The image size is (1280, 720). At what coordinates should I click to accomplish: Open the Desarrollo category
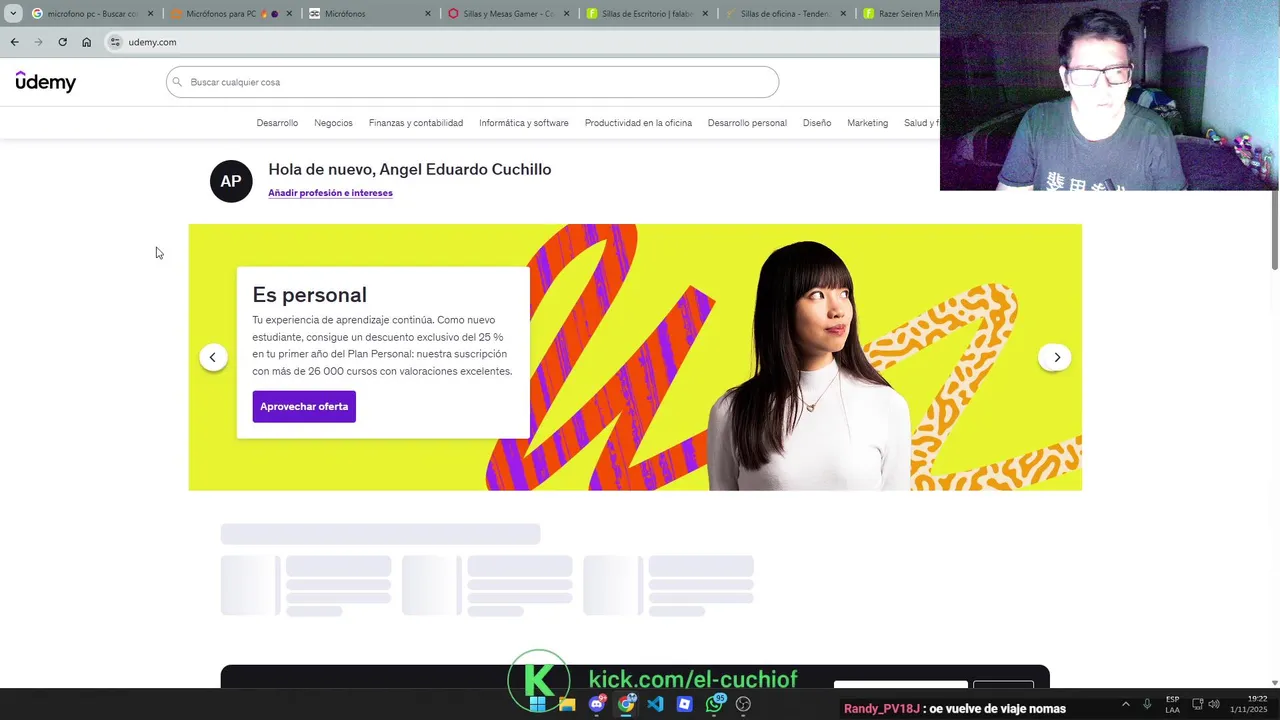point(277,123)
